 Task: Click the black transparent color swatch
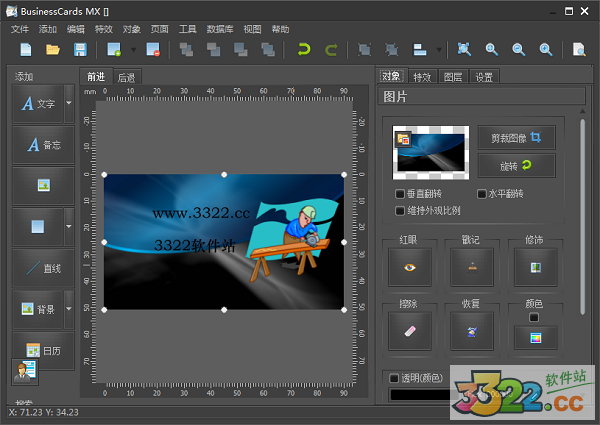[420, 394]
